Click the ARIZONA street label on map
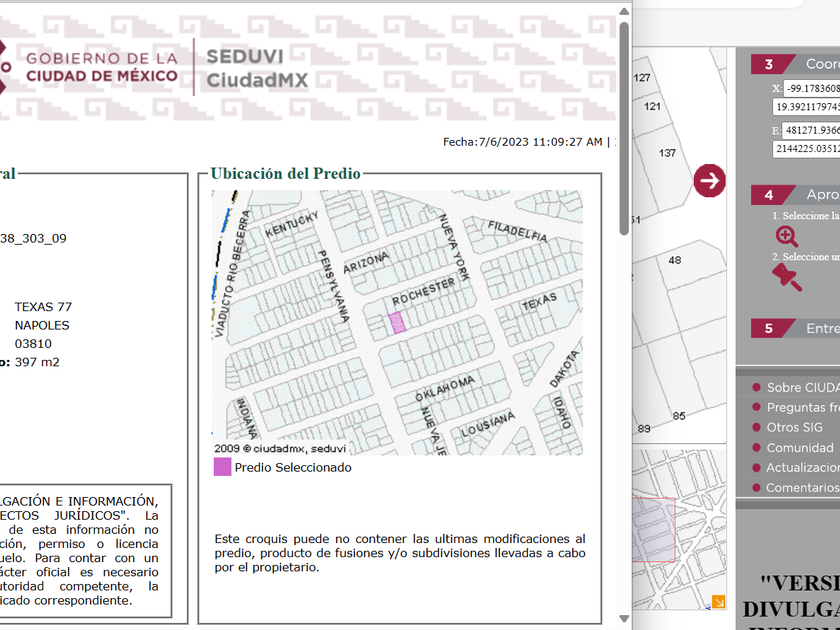This screenshot has width=840, height=630. [x=366, y=262]
